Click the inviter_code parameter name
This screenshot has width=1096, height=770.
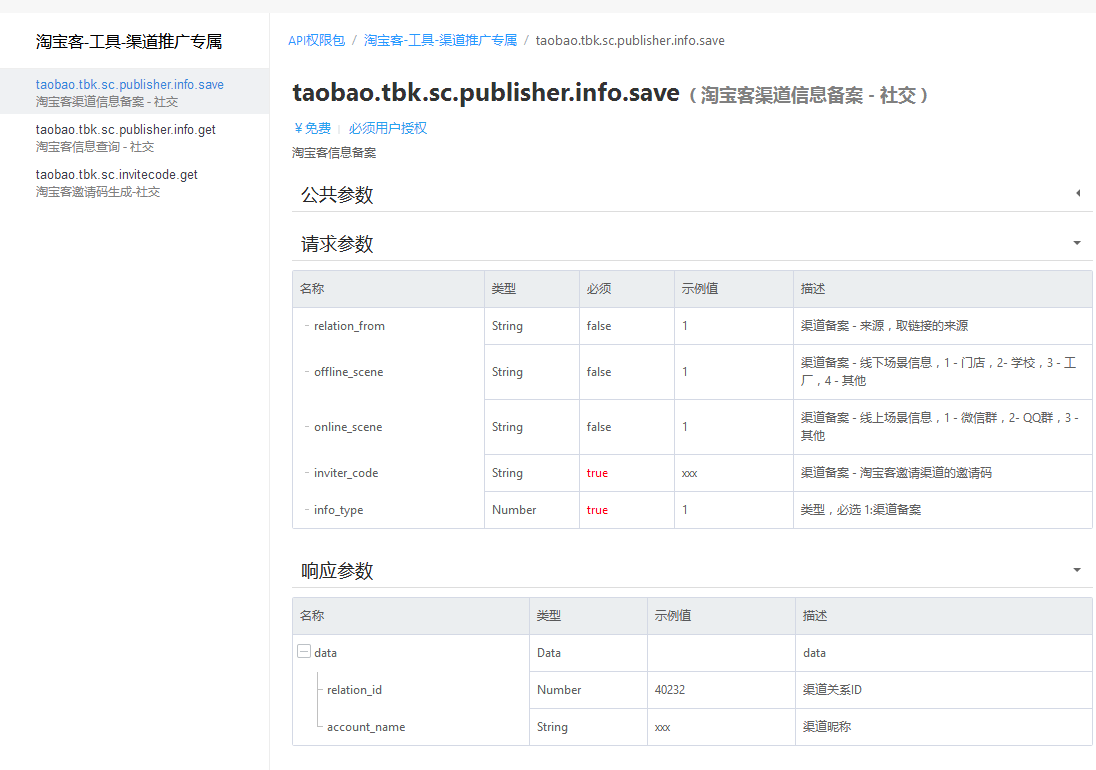pos(346,473)
